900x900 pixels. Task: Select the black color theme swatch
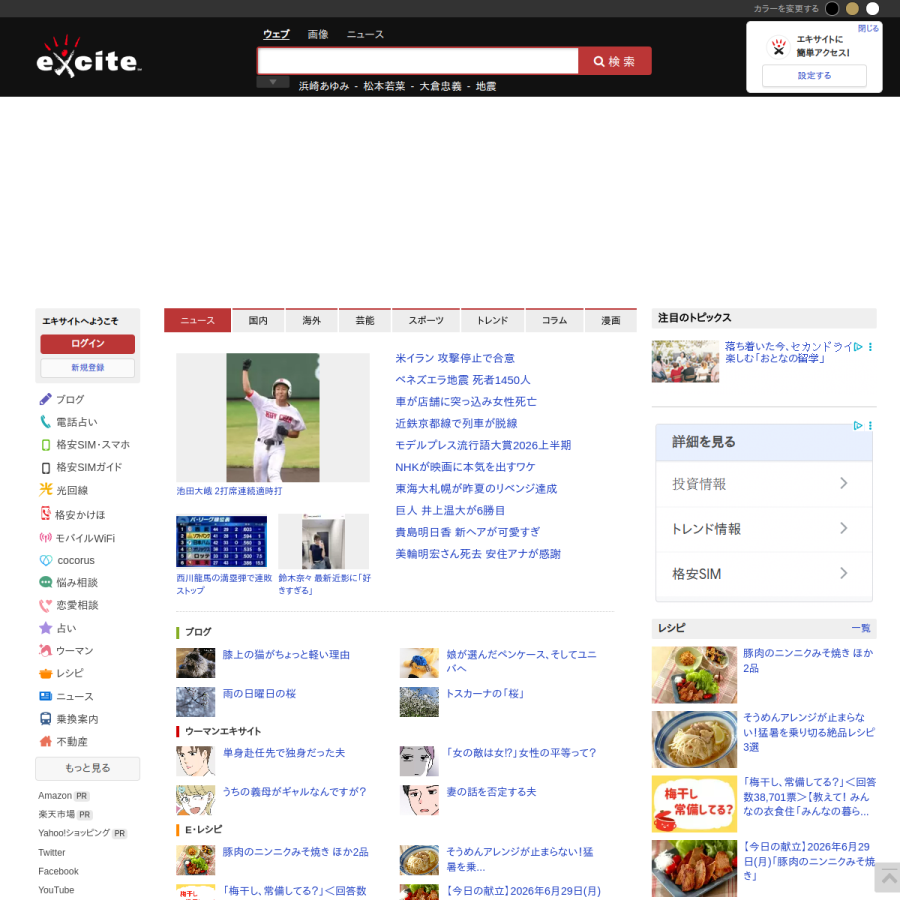point(832,9)
